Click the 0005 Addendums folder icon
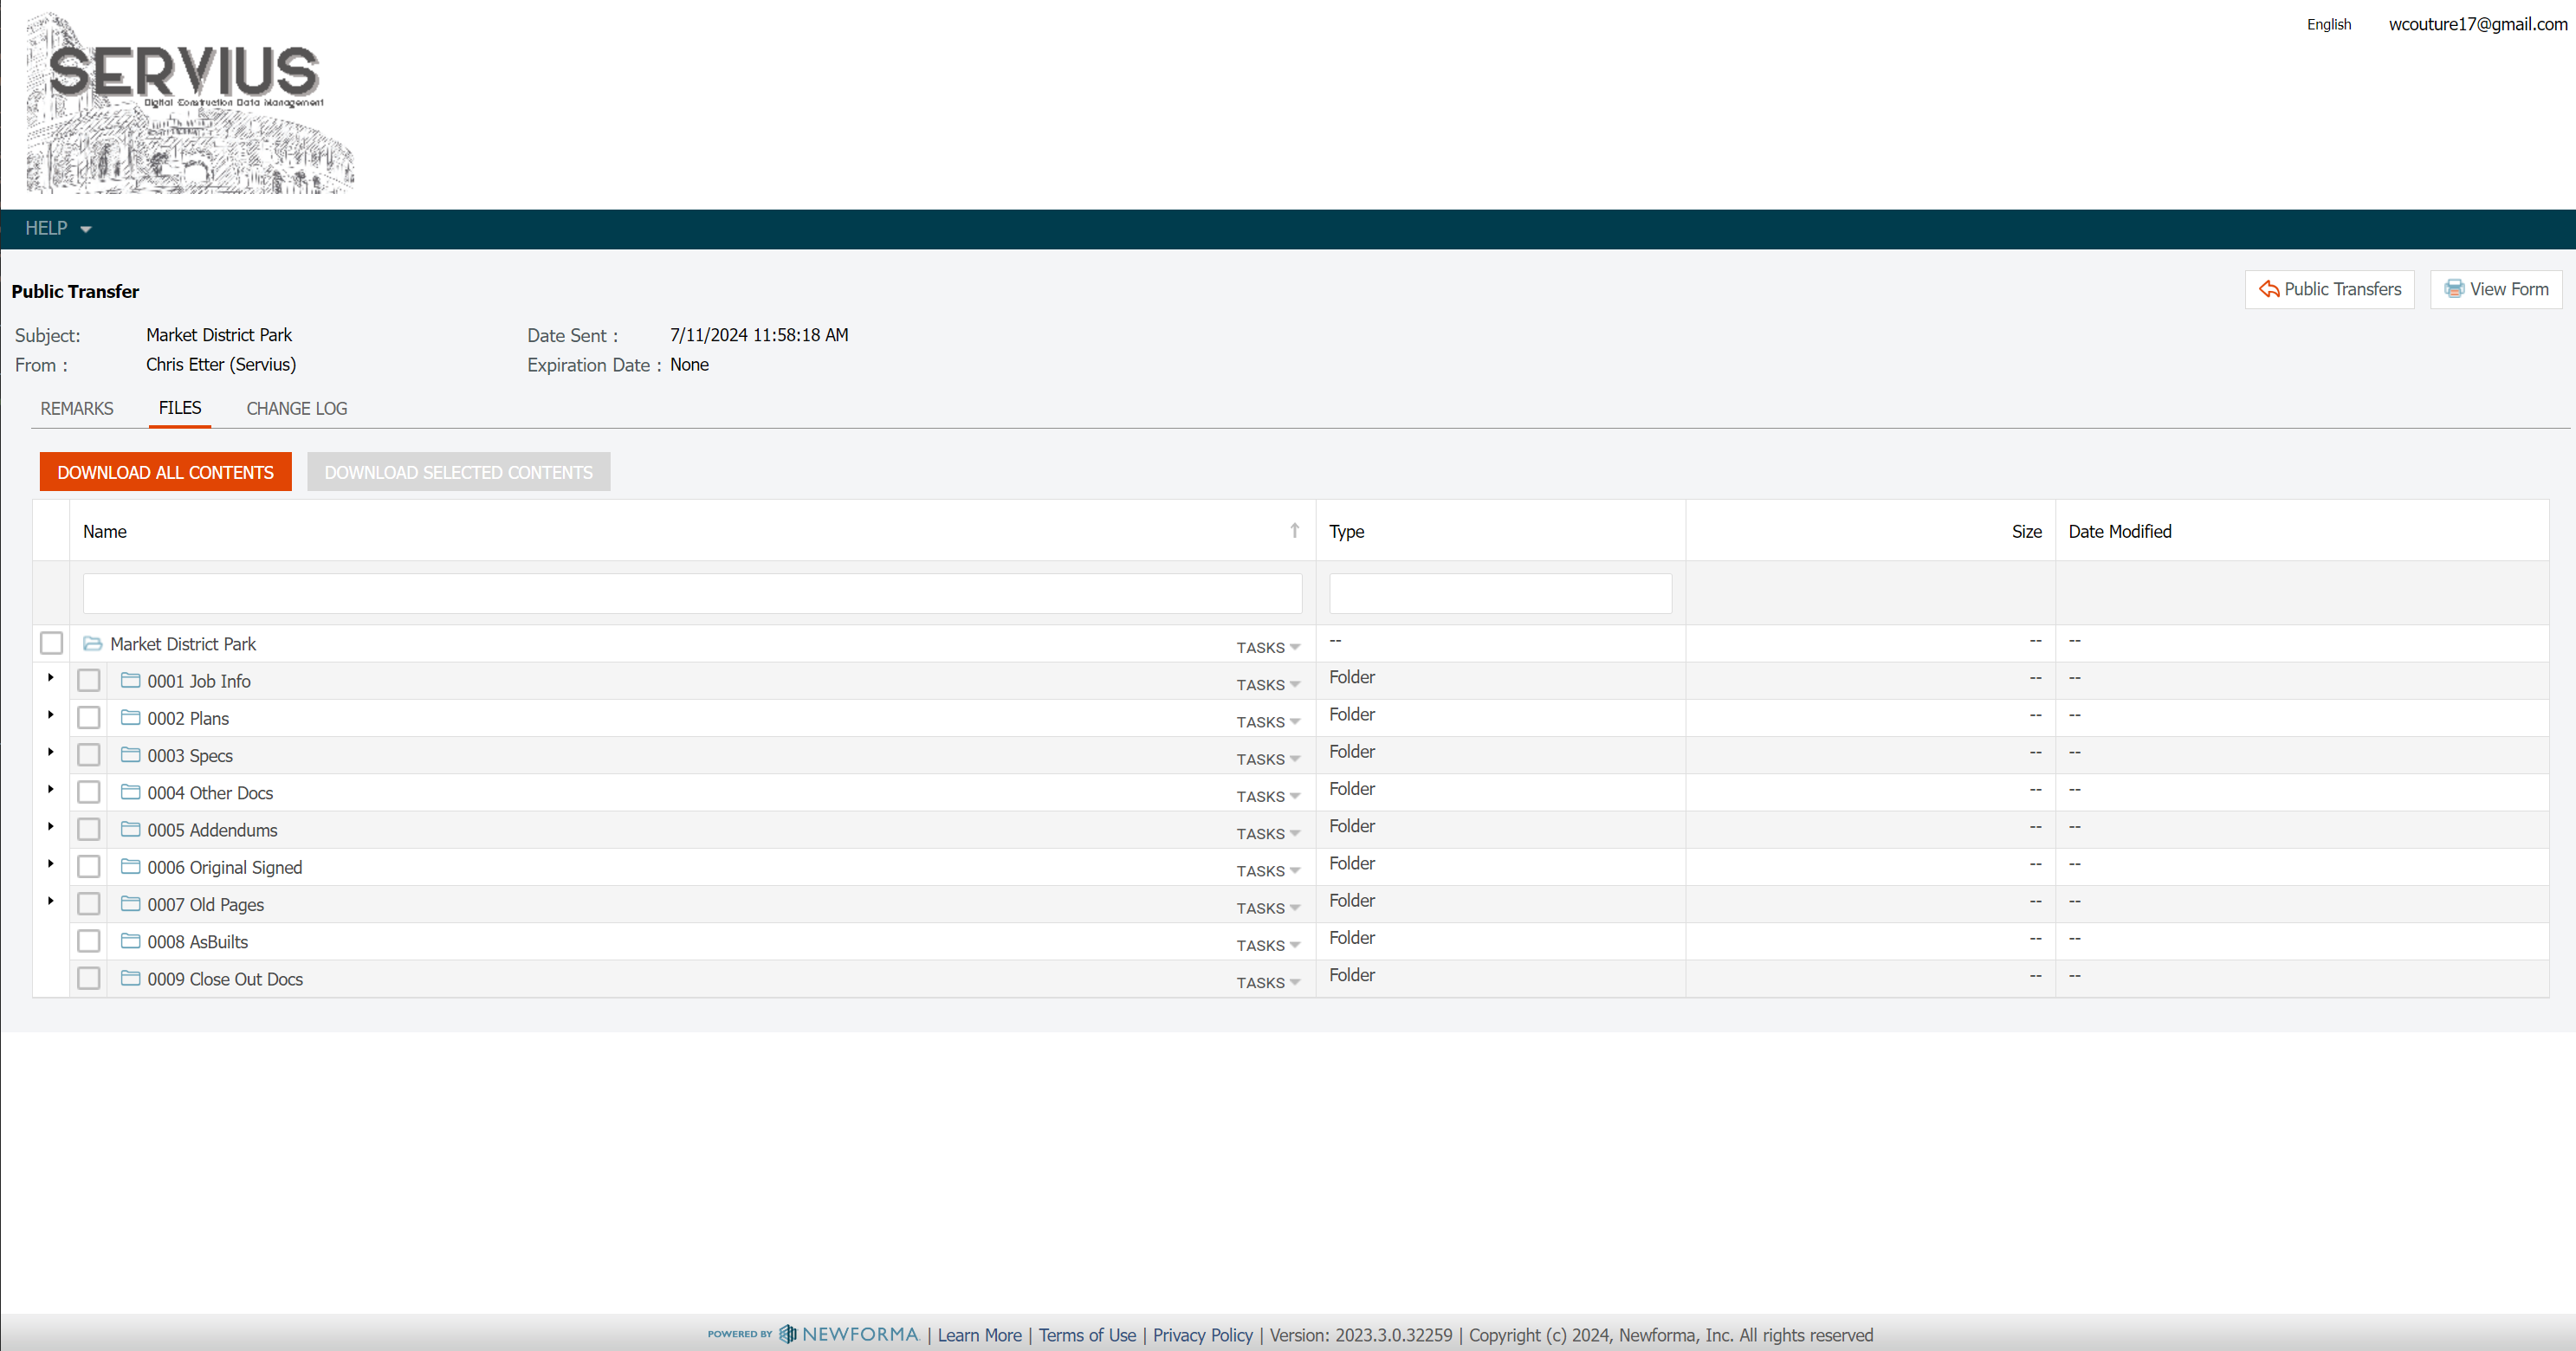 click(130, 829)
